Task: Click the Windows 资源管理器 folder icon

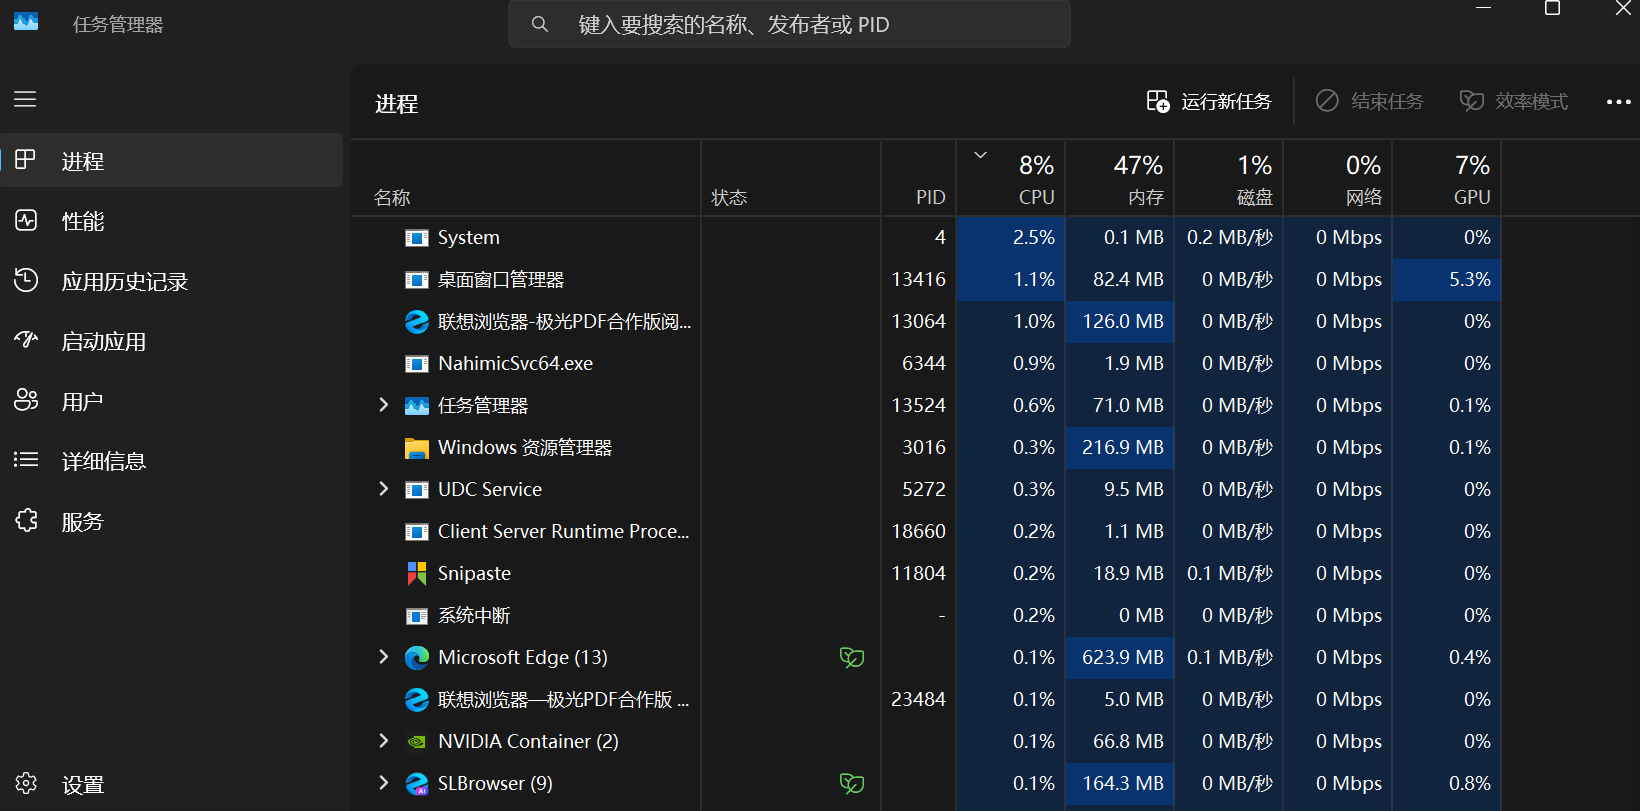Action: tap(417, 448)
